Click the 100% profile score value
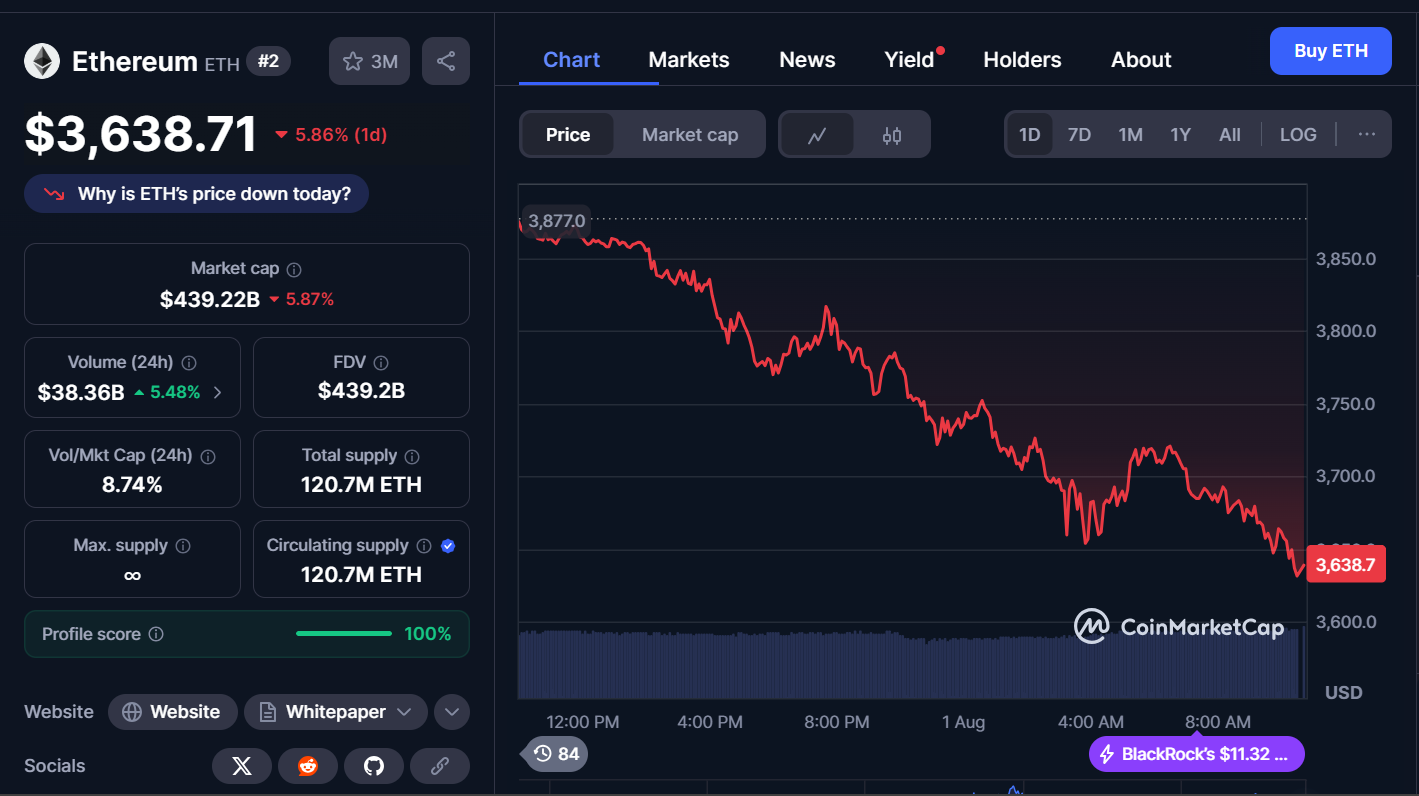Screen dimensions: 1419x796 pyautogui.click(x=428, y=634)
